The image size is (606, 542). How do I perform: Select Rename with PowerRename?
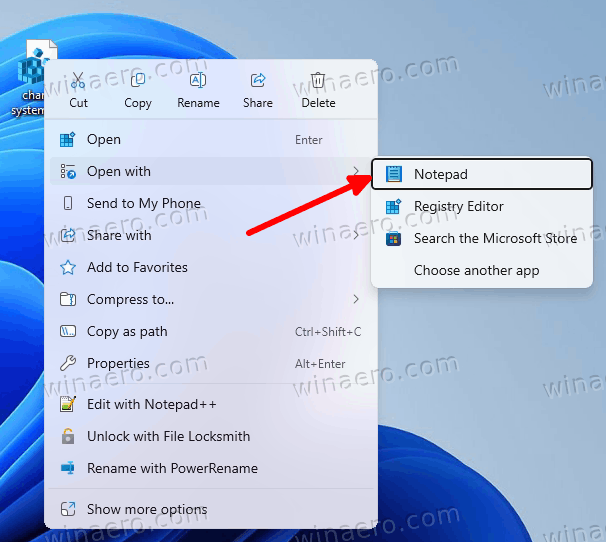(x=210, y=469)
